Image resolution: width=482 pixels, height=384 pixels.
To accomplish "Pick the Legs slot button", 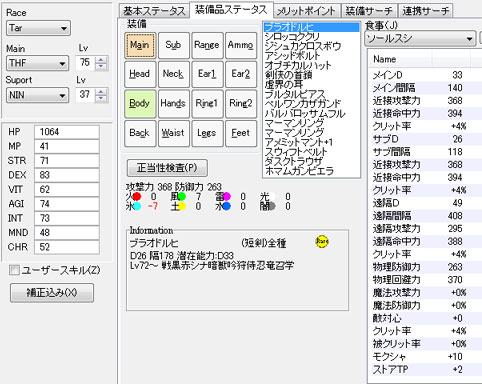I will click(207, 133).
